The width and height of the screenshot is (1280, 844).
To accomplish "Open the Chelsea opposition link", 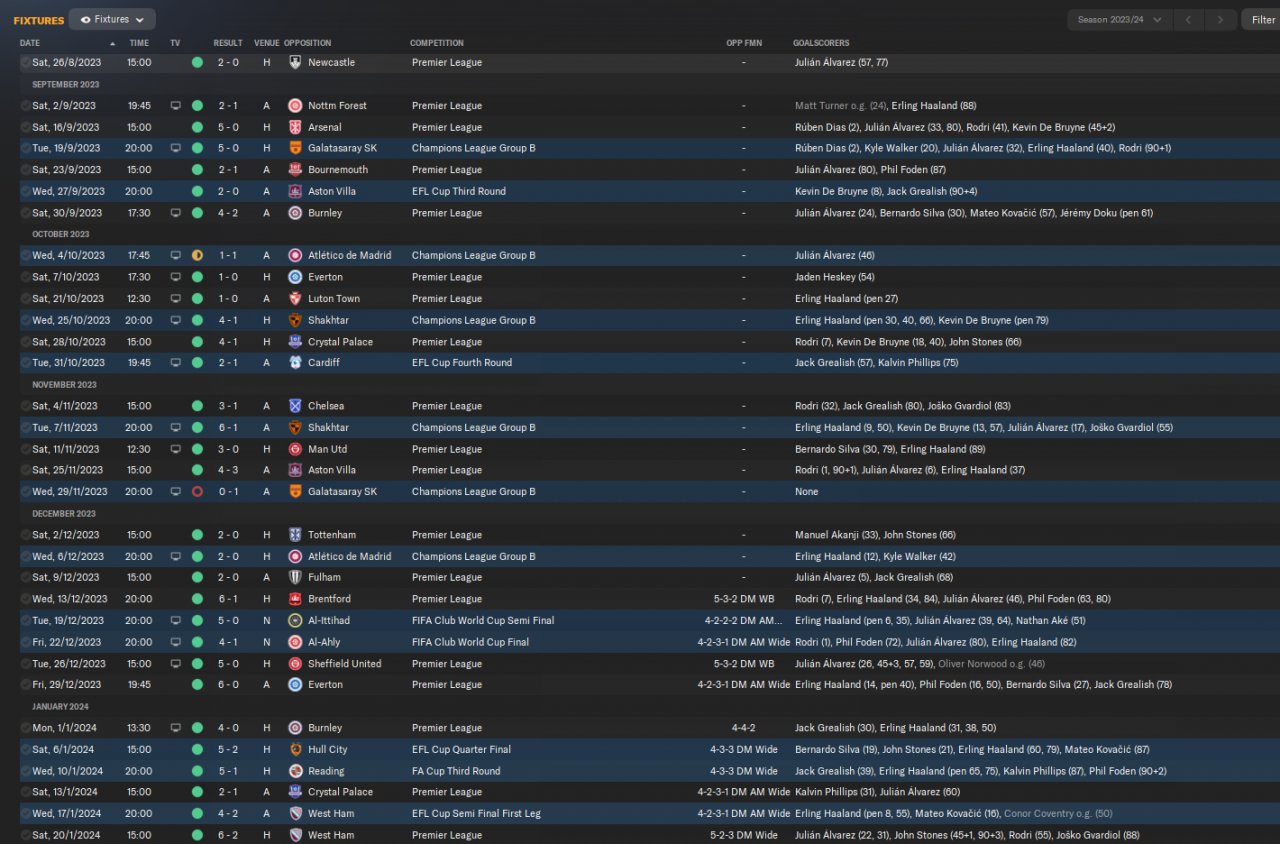I will click(326, 406).
